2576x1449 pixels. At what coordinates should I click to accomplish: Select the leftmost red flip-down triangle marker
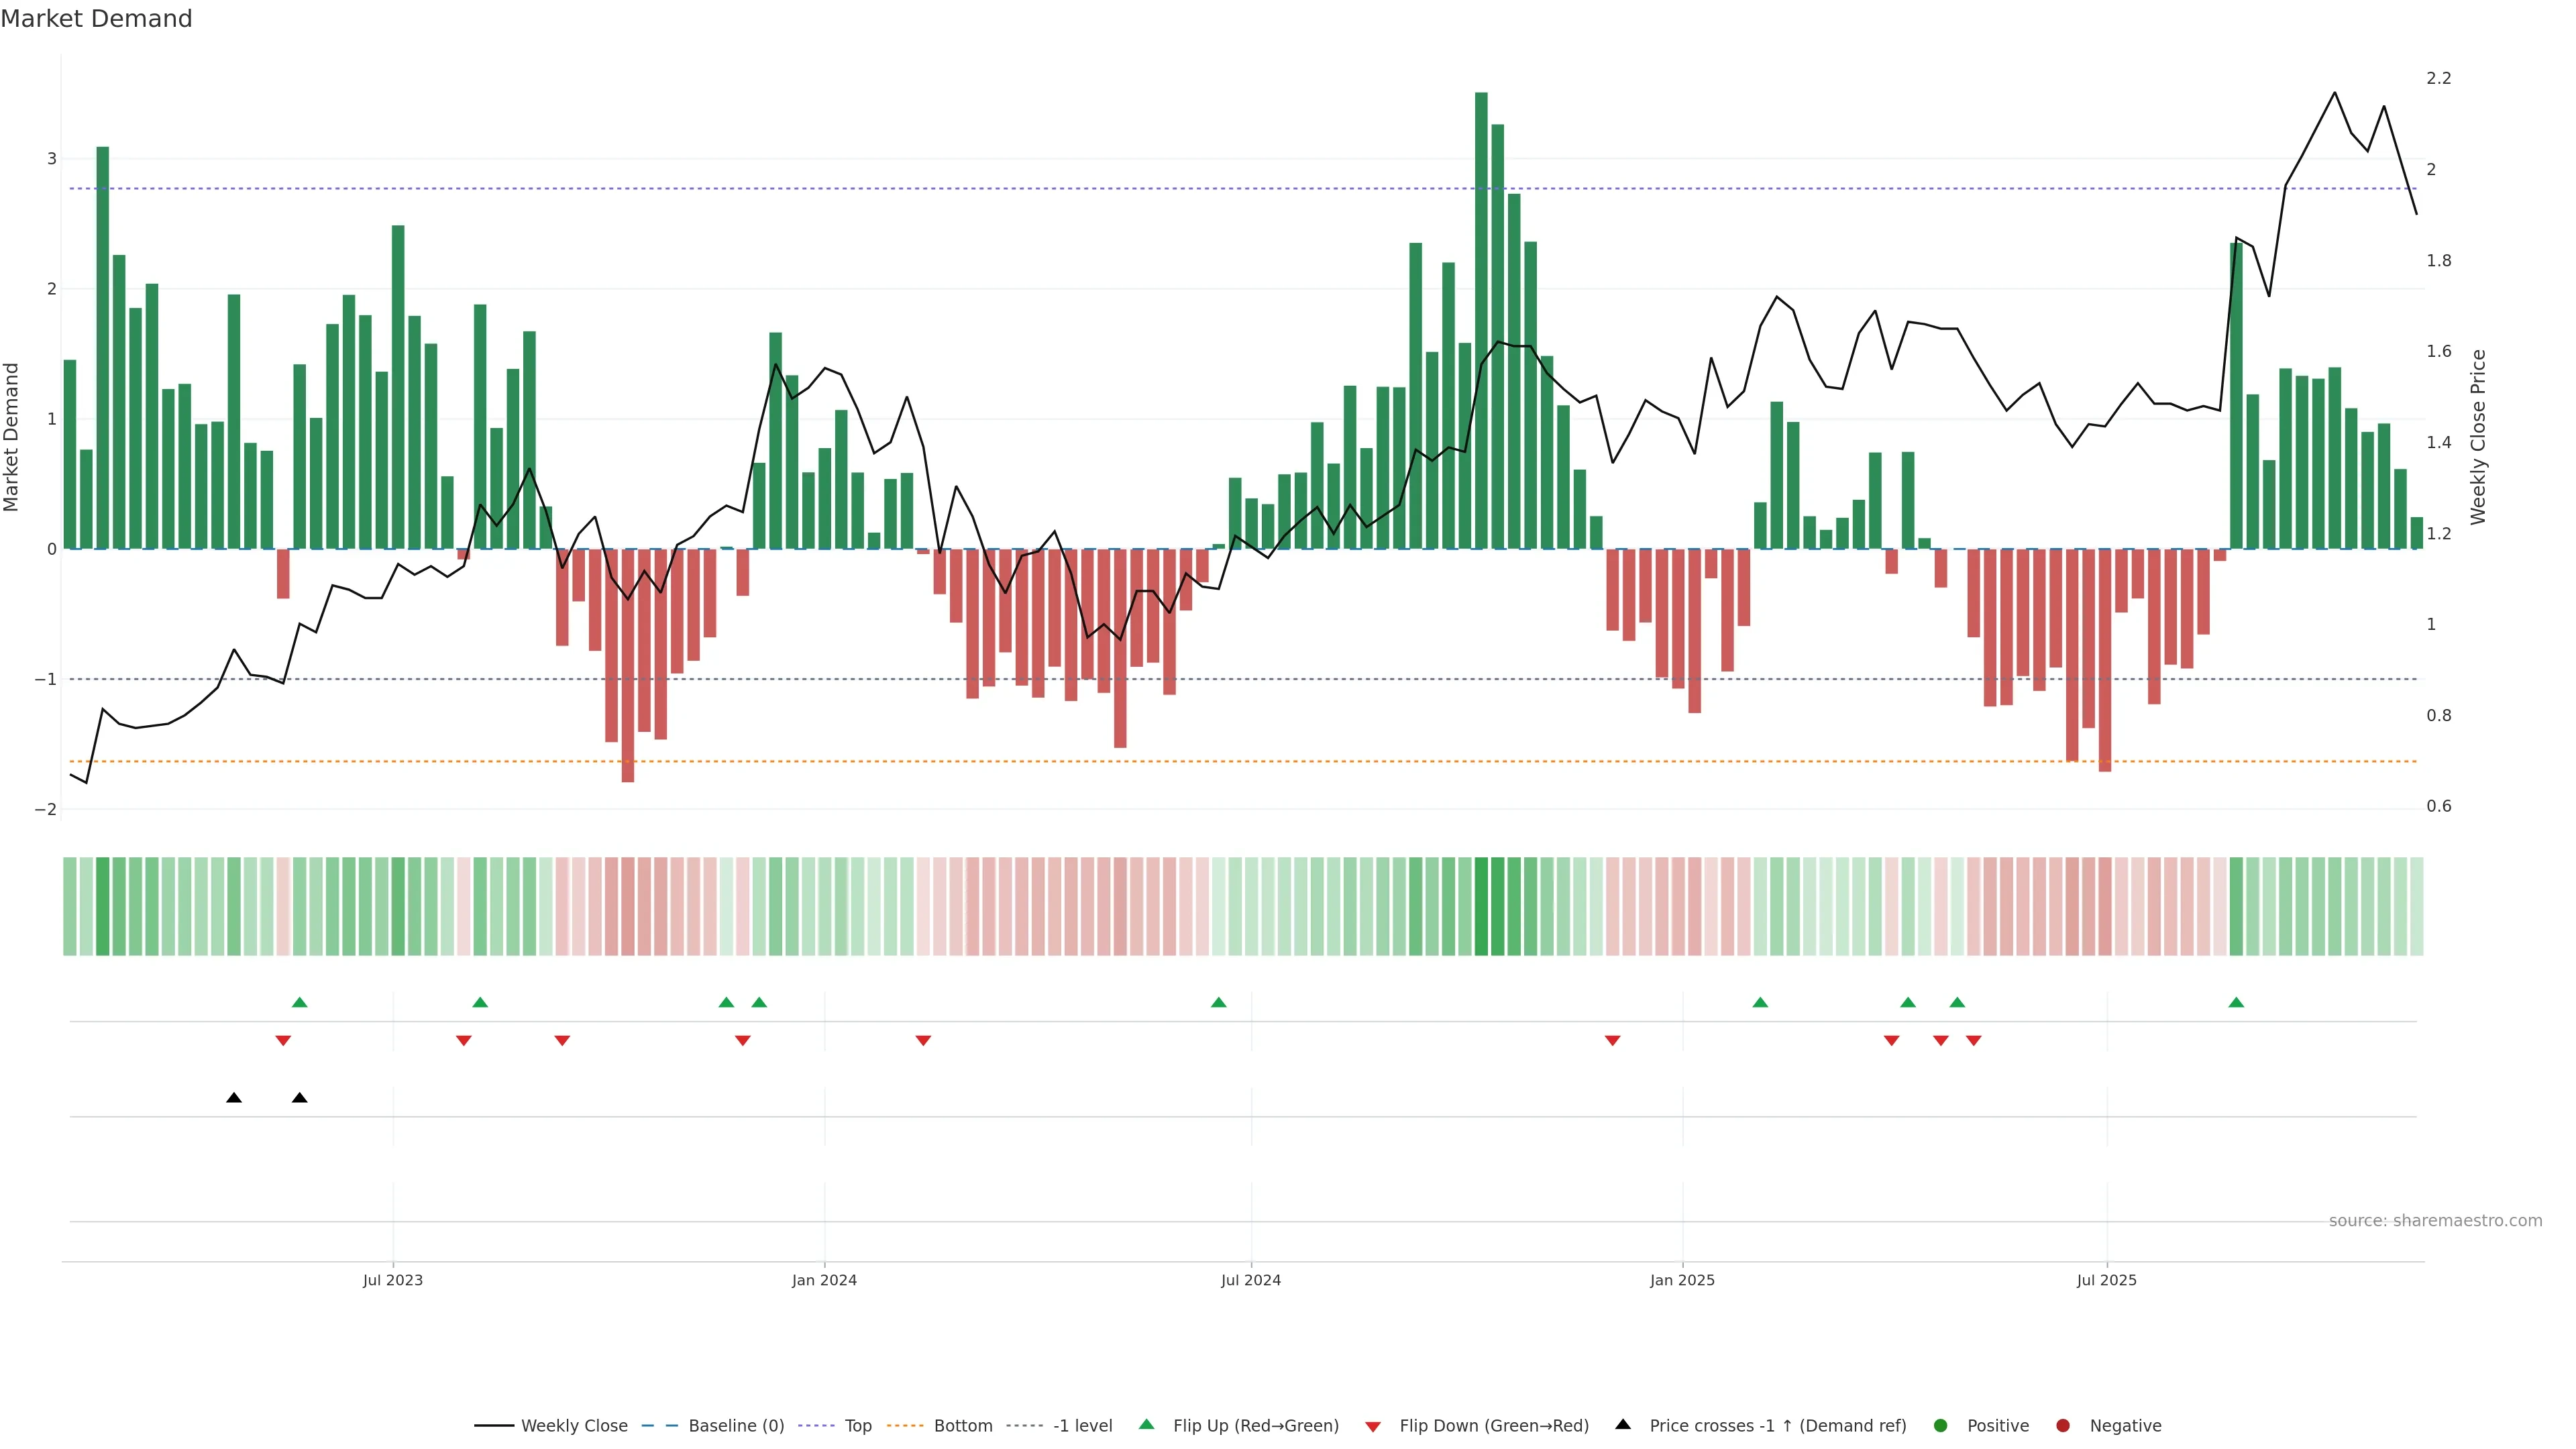283,1041
